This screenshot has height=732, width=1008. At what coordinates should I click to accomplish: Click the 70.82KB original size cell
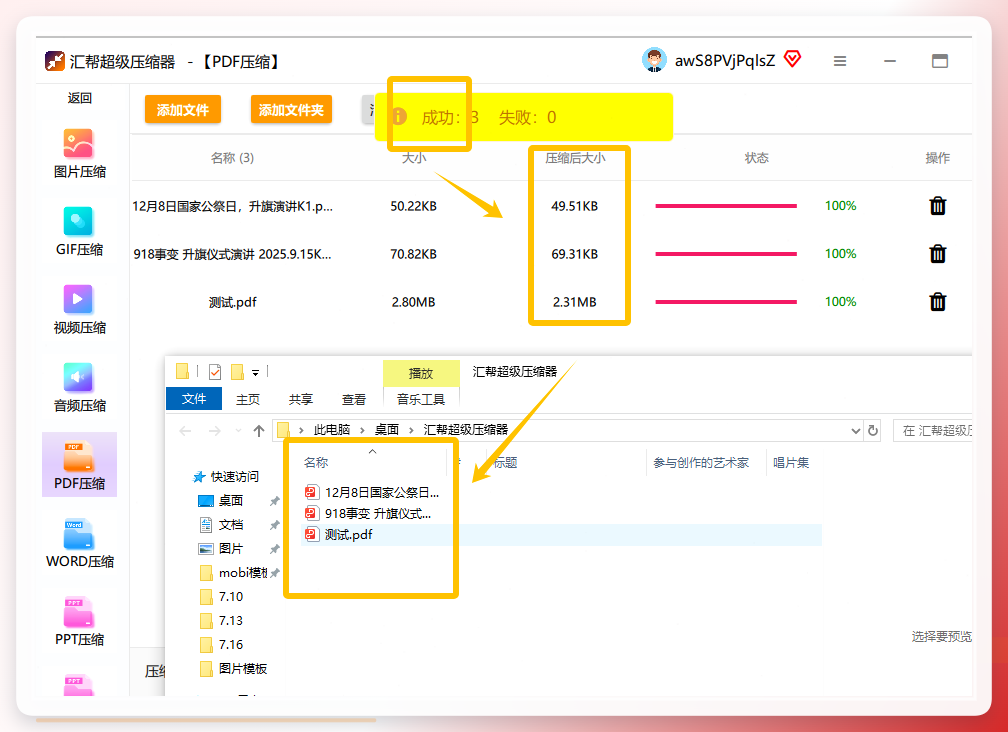pyautogui.click(x=413, y=254)
